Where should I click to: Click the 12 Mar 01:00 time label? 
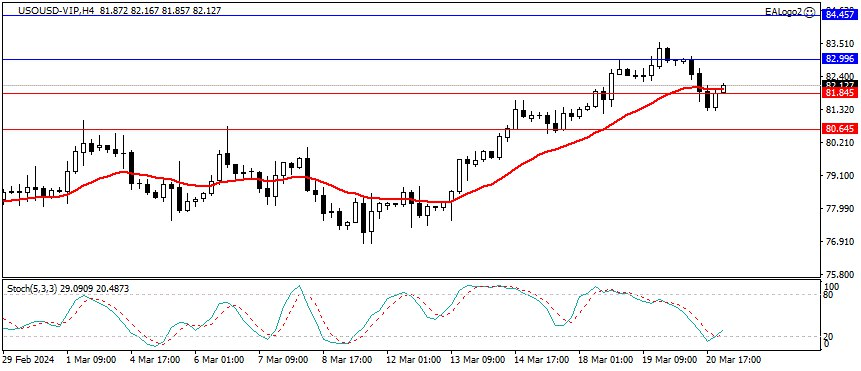pos(413,360)
